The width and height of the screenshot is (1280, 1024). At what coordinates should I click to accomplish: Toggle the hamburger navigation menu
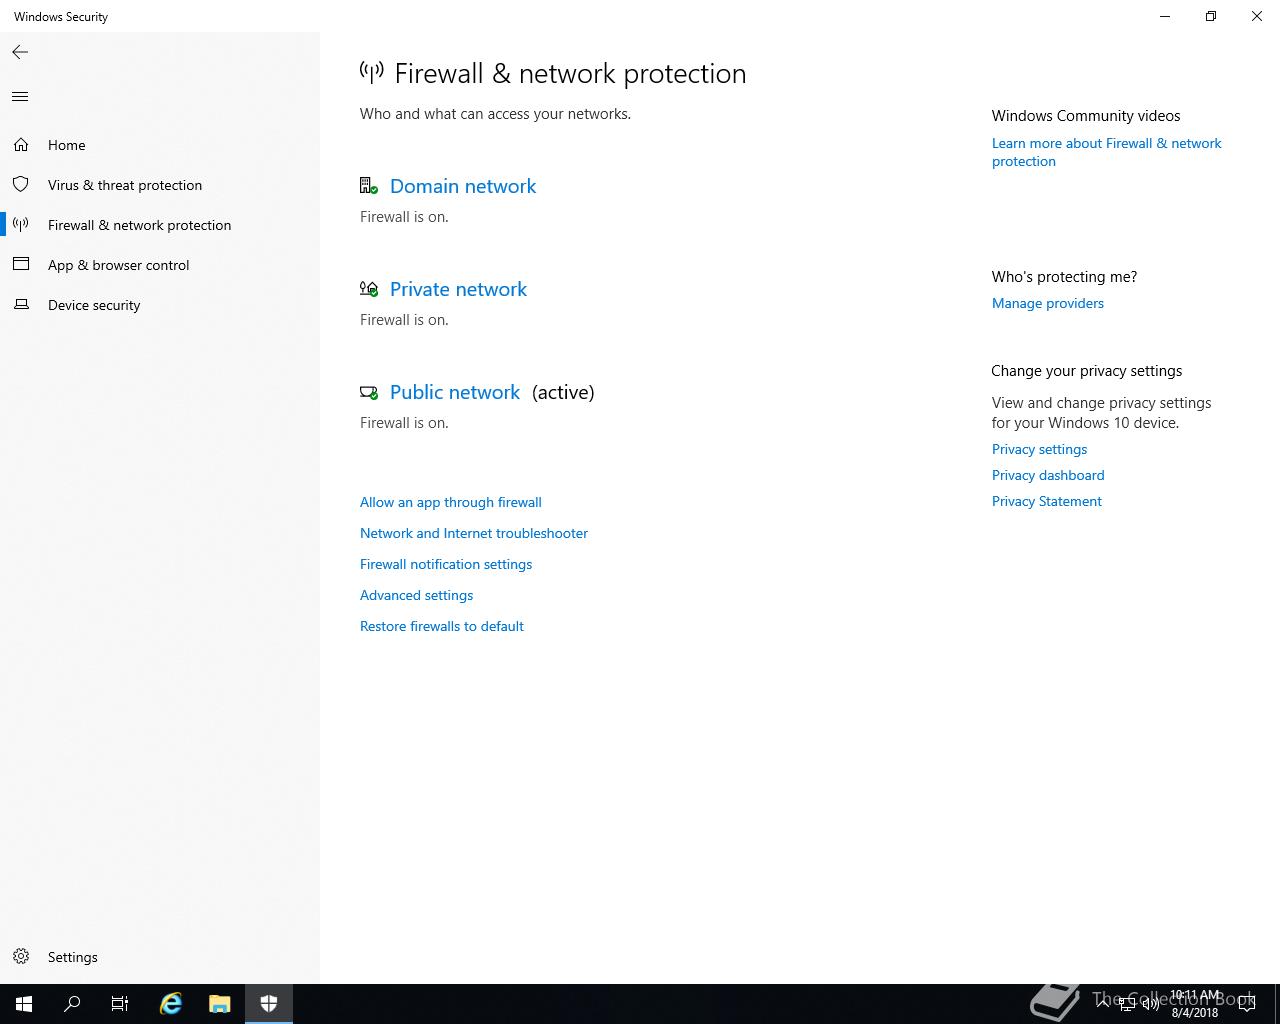[x=20, y=97]
